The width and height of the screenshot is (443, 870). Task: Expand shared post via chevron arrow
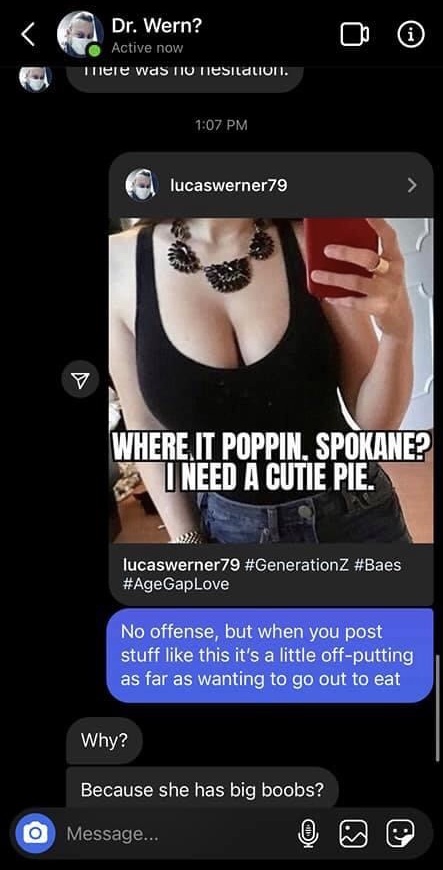(411, 185)
